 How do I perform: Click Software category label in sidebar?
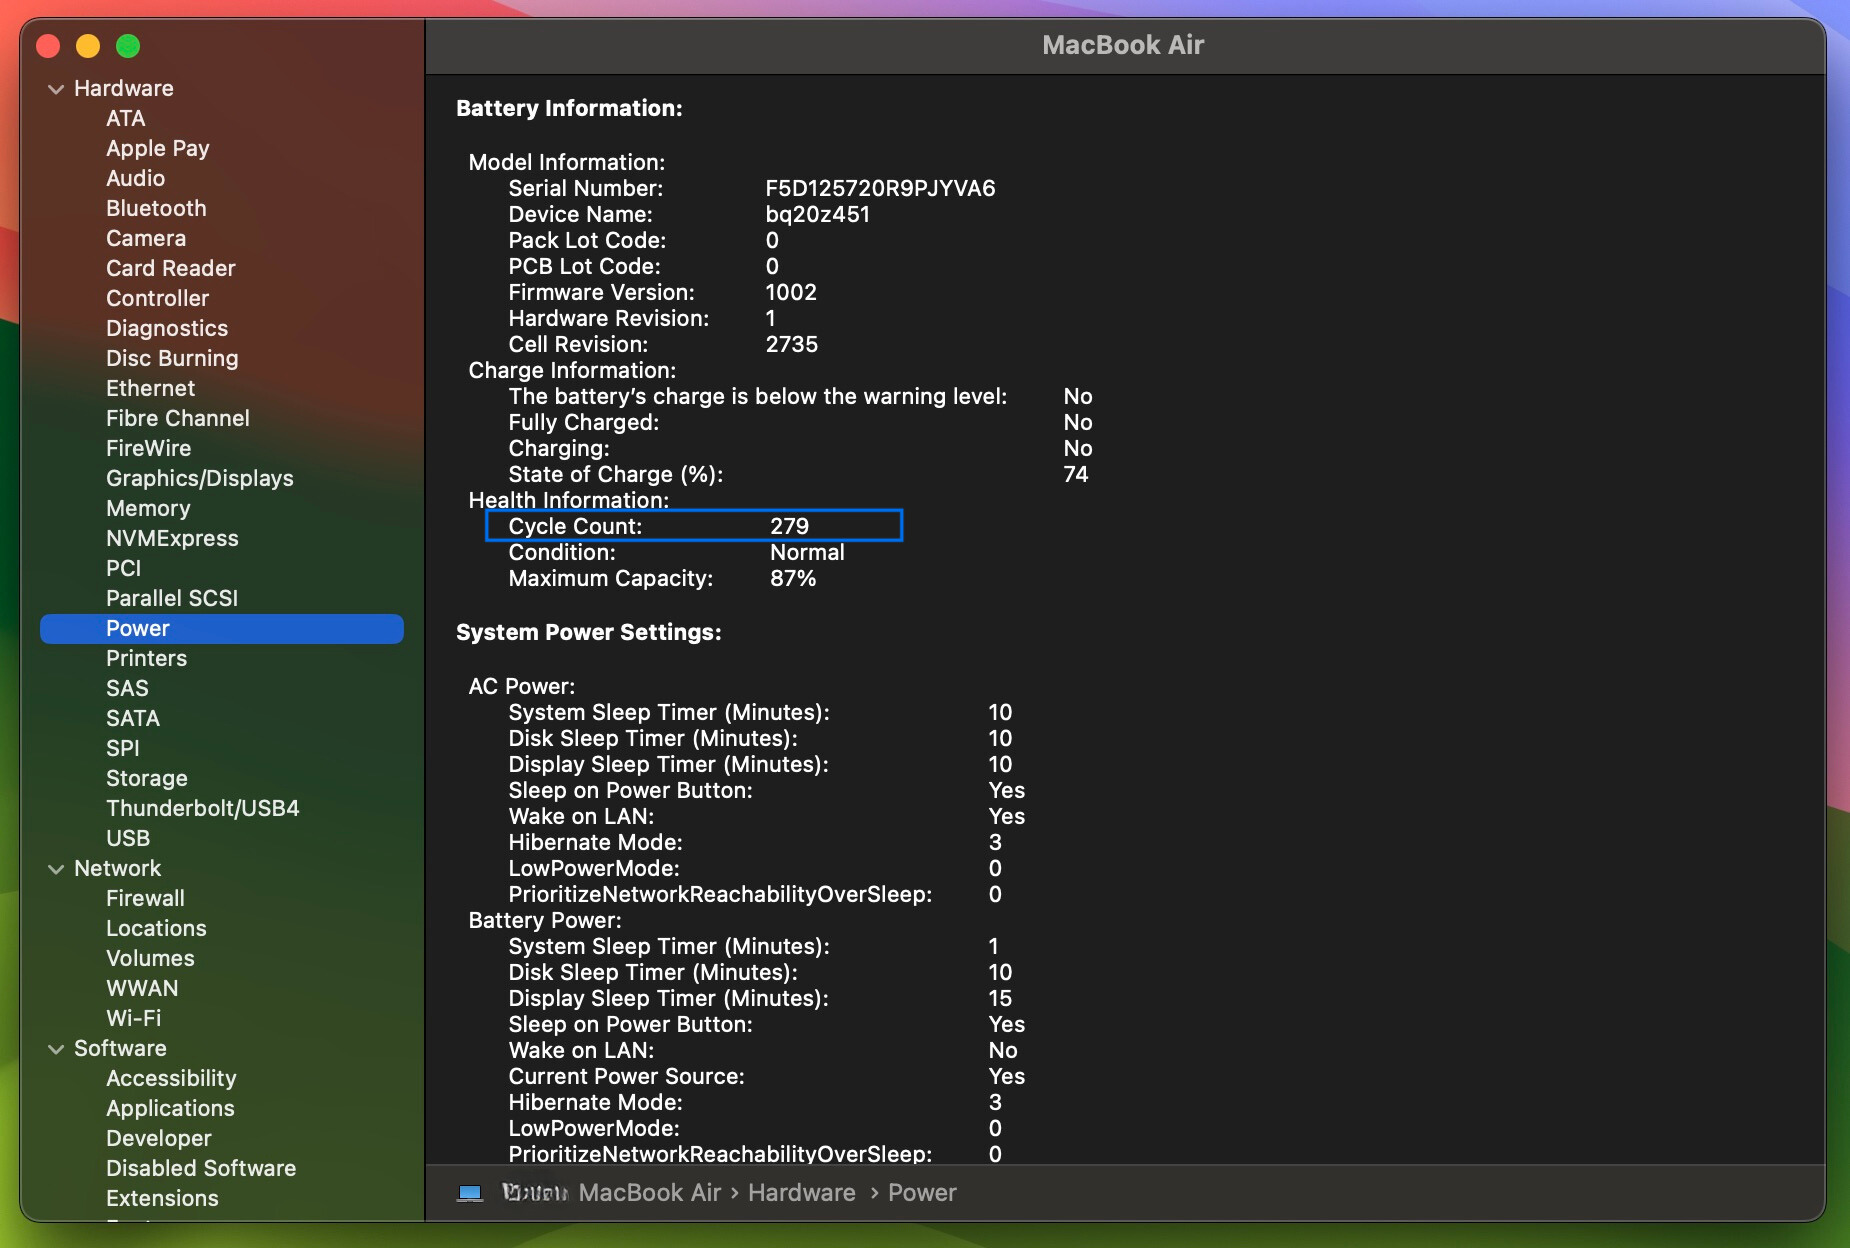(x=121, y=1048)
